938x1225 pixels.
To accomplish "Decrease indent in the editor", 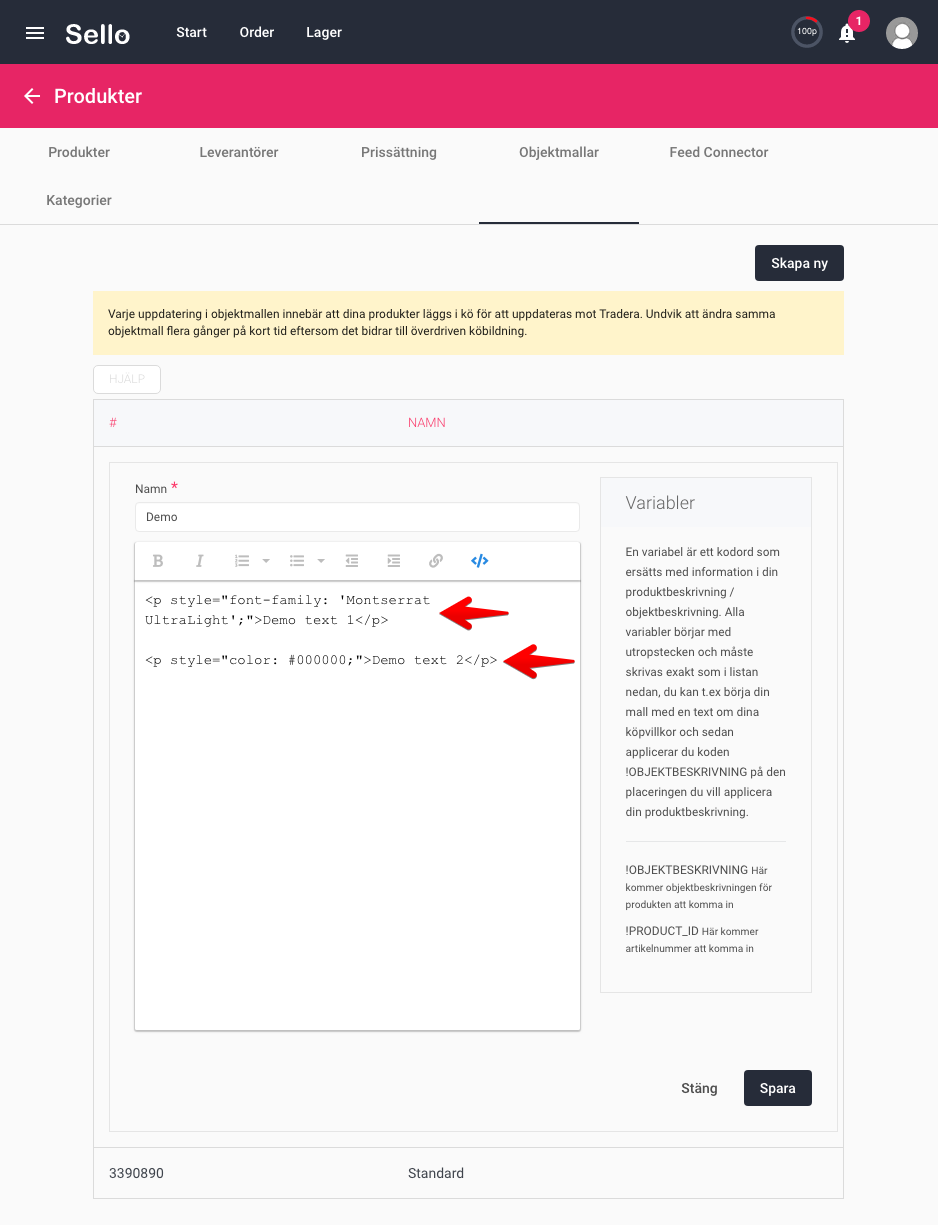I will point(352,561).
